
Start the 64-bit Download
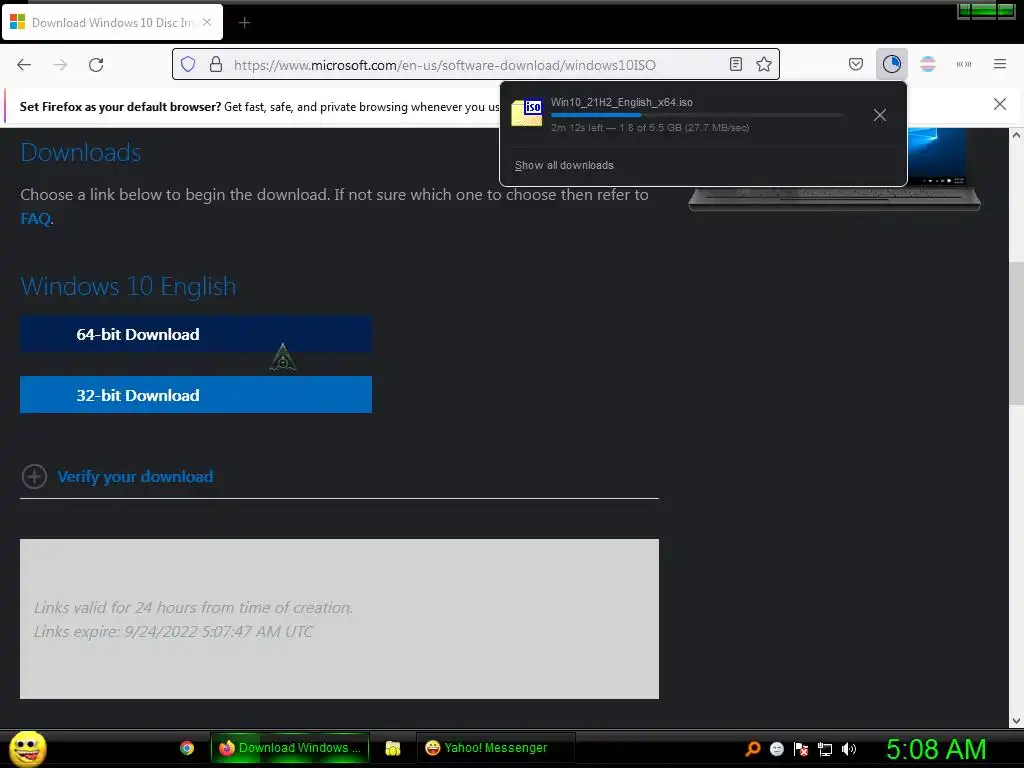[196, 334]
